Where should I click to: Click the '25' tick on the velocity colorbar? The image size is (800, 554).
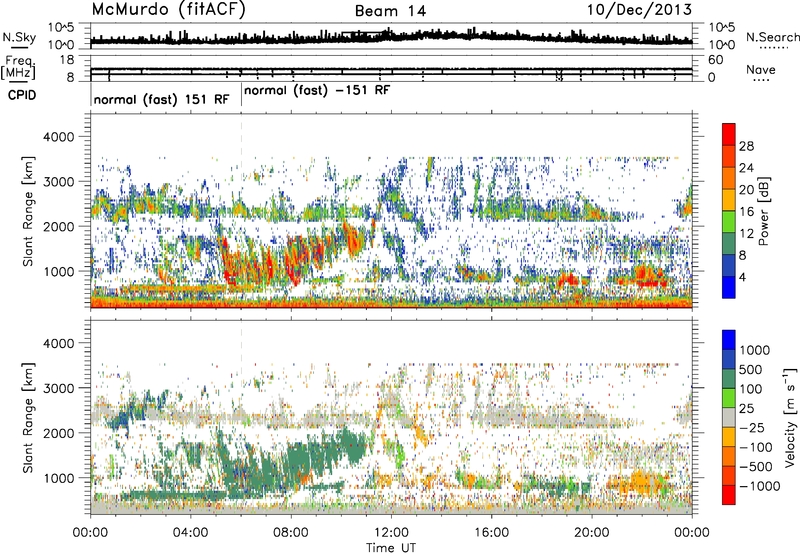[x=746, y=408]
